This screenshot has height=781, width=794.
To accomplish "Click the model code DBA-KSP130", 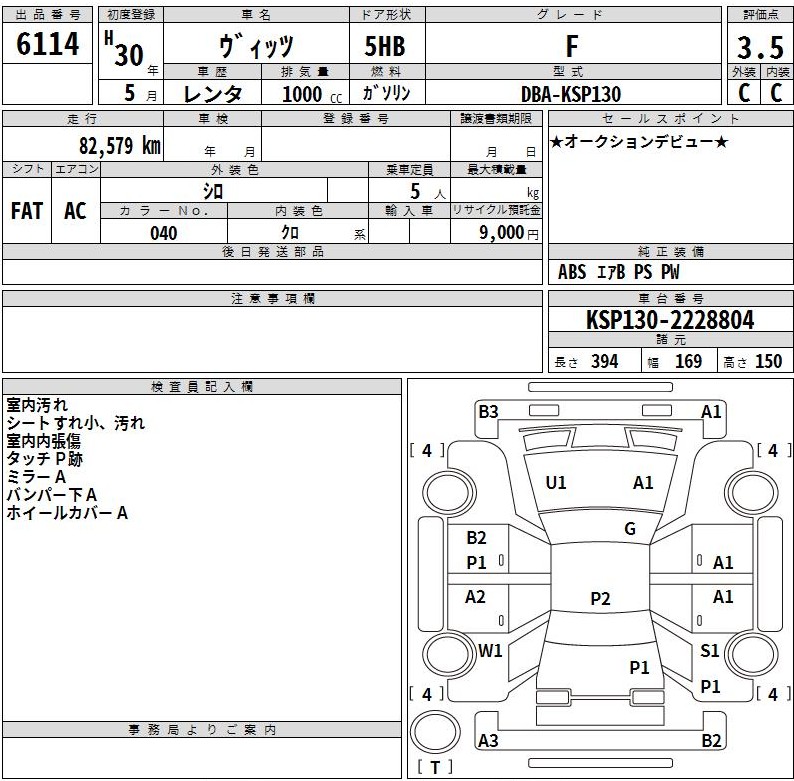I will (x=571, y=94).
